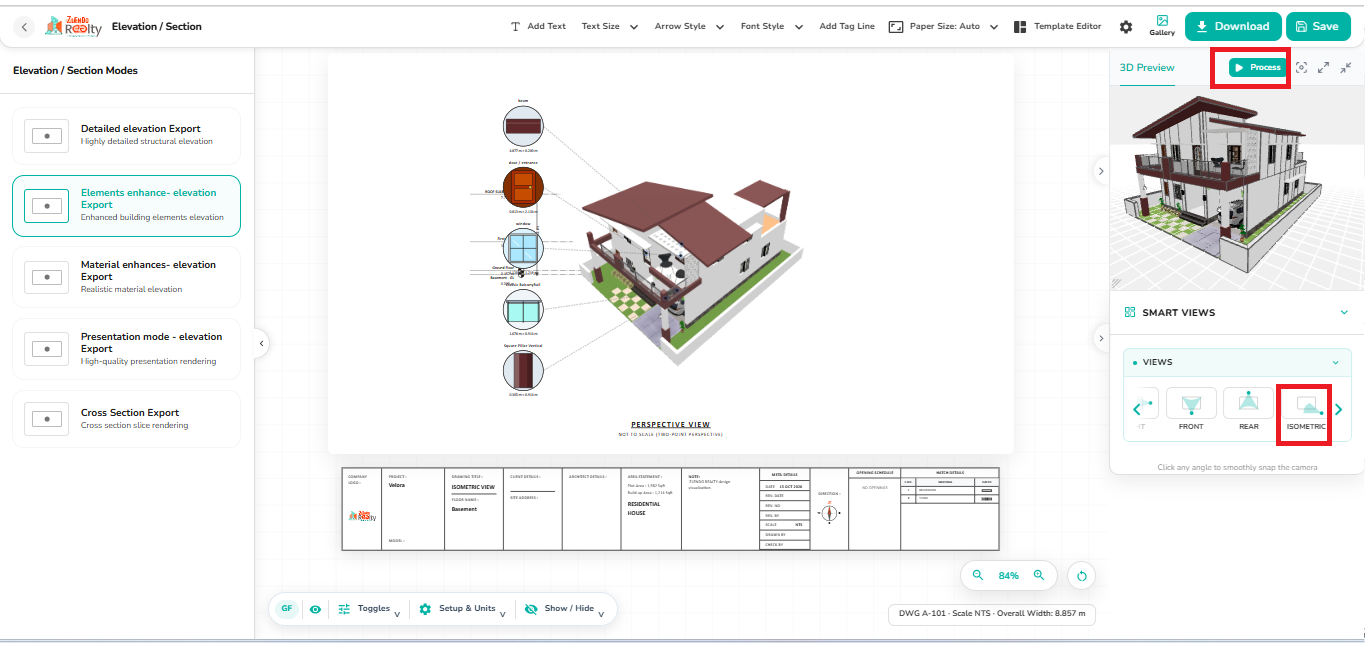Click the window callout circle
Screen dimensions: 1365x645
click(x=523, y=248)
